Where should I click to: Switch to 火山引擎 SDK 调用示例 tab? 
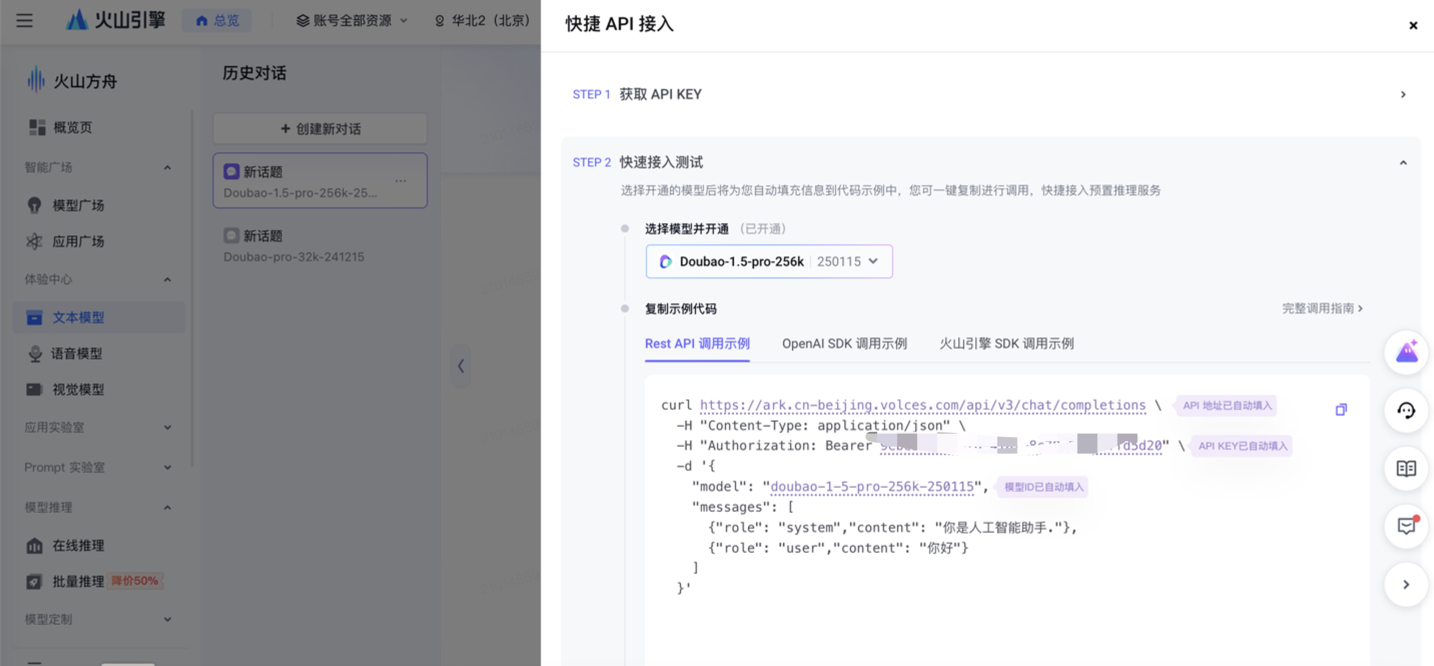(1006, 343)
